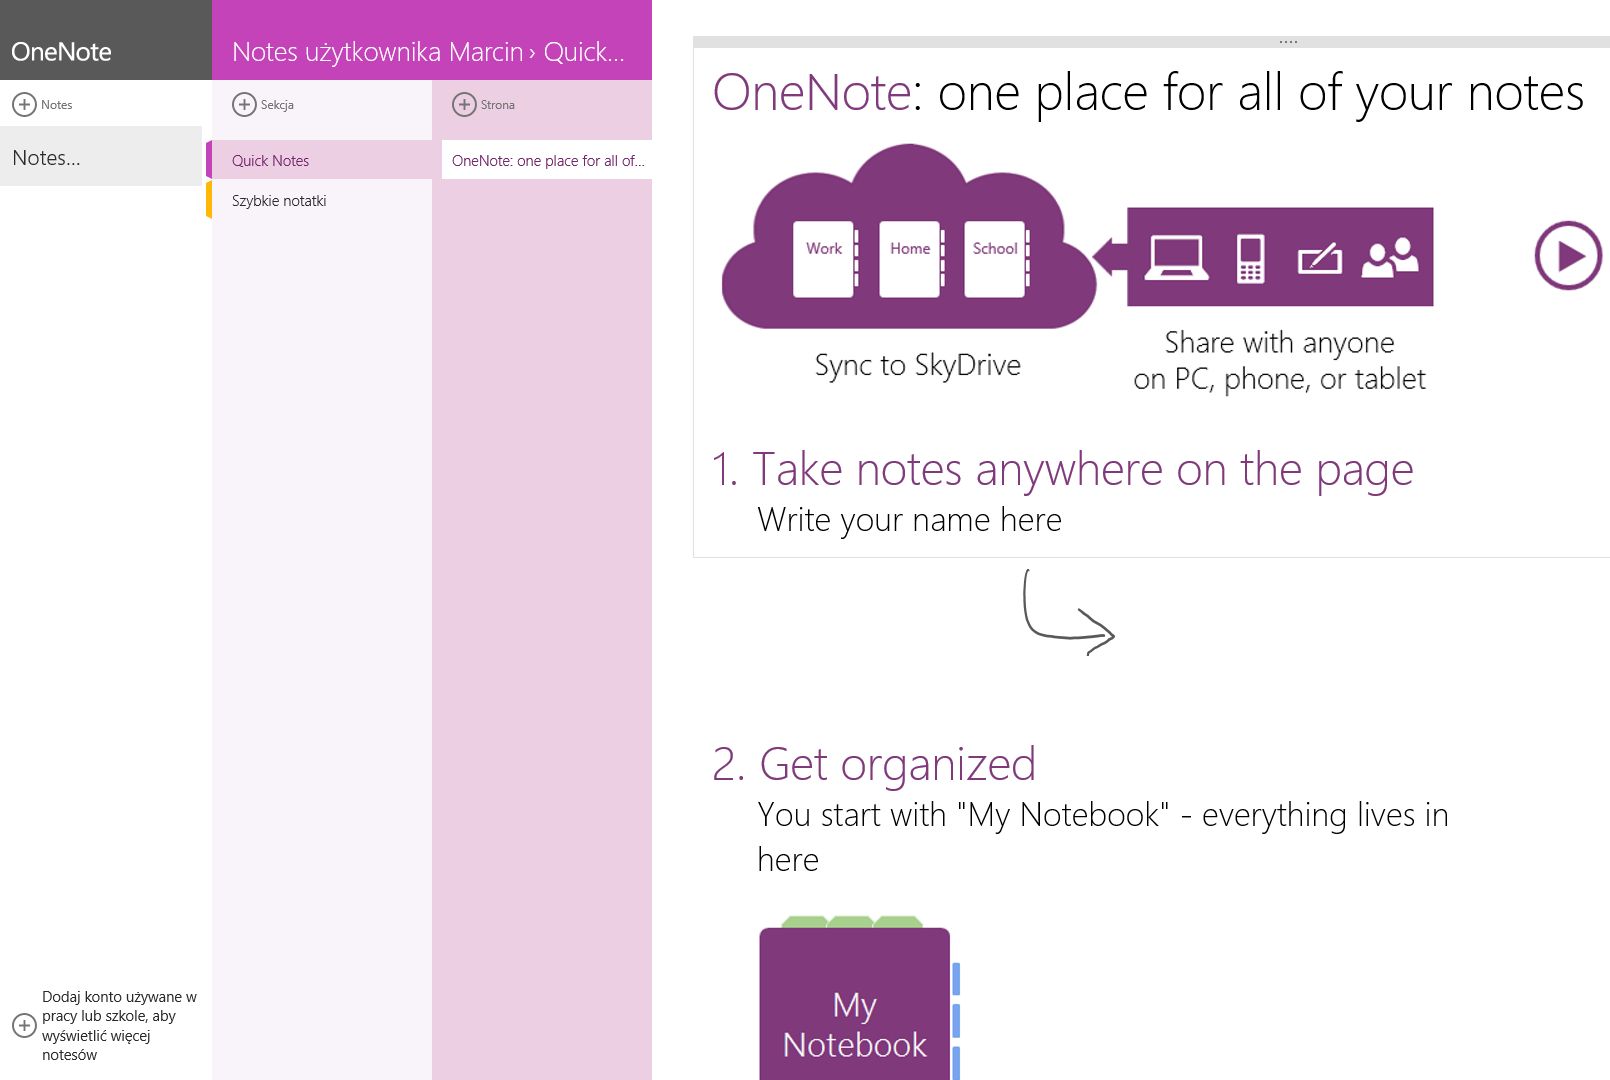Click the 'Sync to SkyDrive' caption
1610x1080 pixels.
pyautogui.click(x=917, y=366)
